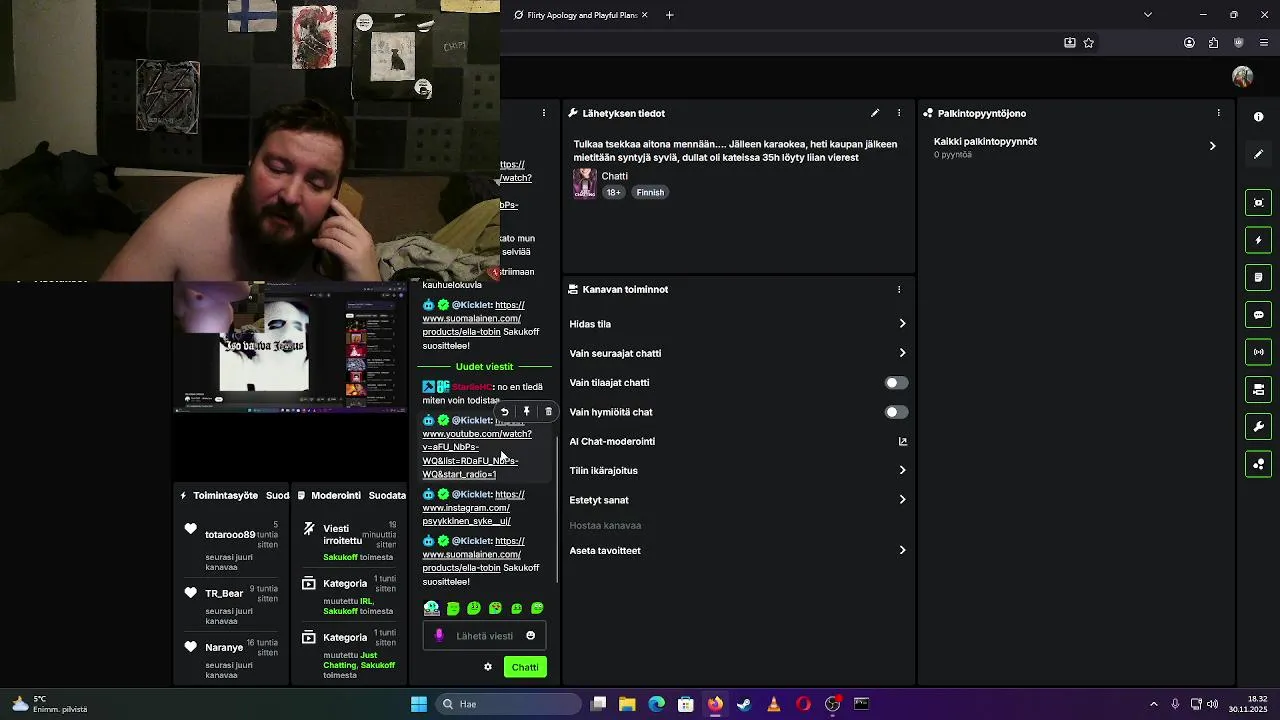The width and height of the screenshot is (1280, 720).
Task: Expand the Aseta tavoitteet option
Action: pos(902,550)
